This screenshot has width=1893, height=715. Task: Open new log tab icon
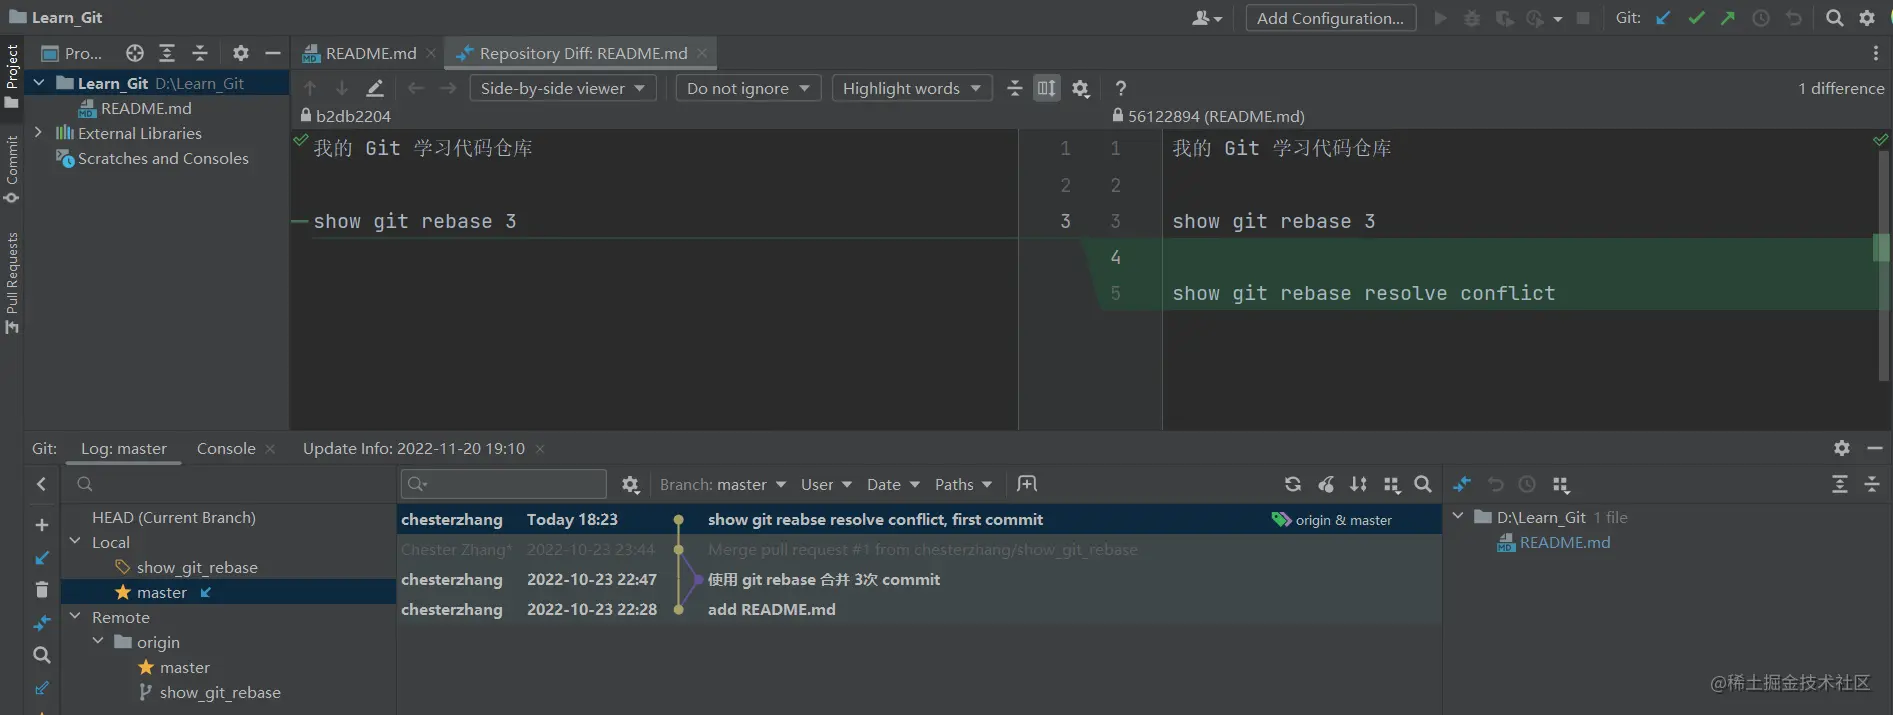pyautogui.click(x=1027, y=484)
